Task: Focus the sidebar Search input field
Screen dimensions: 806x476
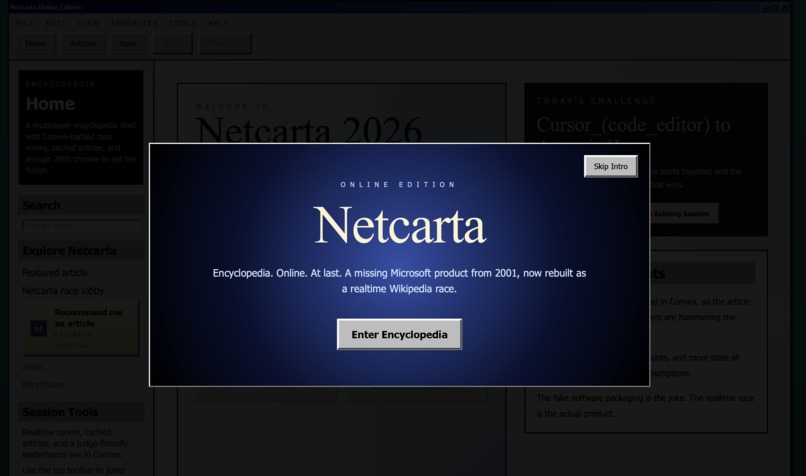Action: pos(81,226)
